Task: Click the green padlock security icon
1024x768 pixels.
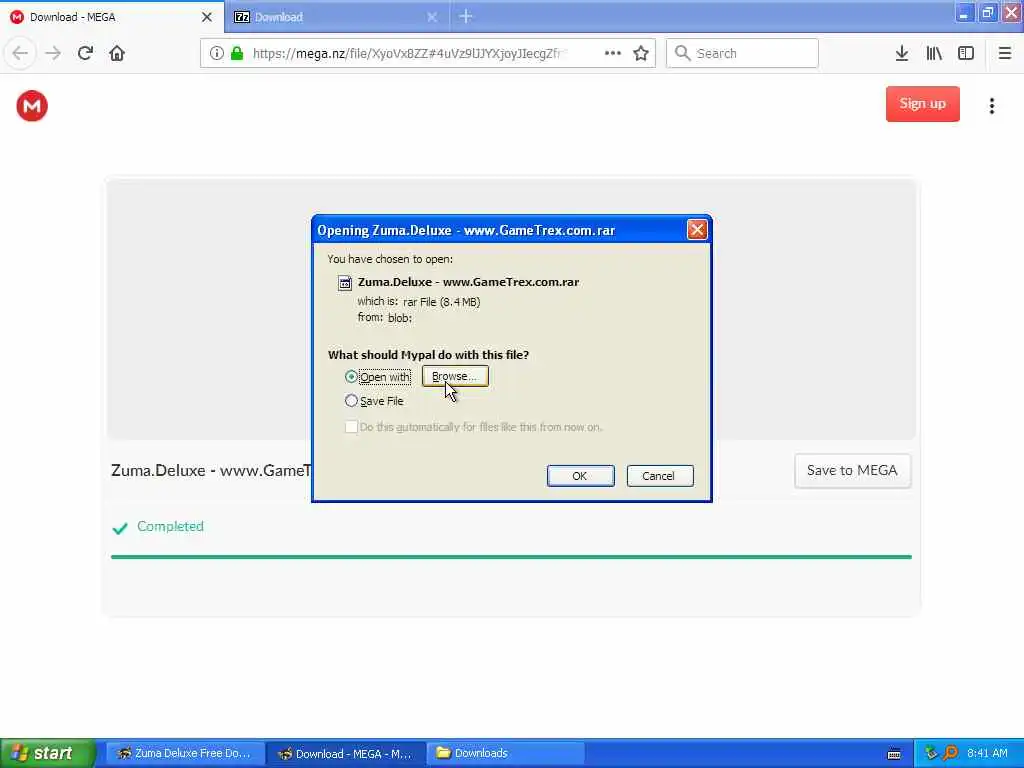Action: pos(237,53)
